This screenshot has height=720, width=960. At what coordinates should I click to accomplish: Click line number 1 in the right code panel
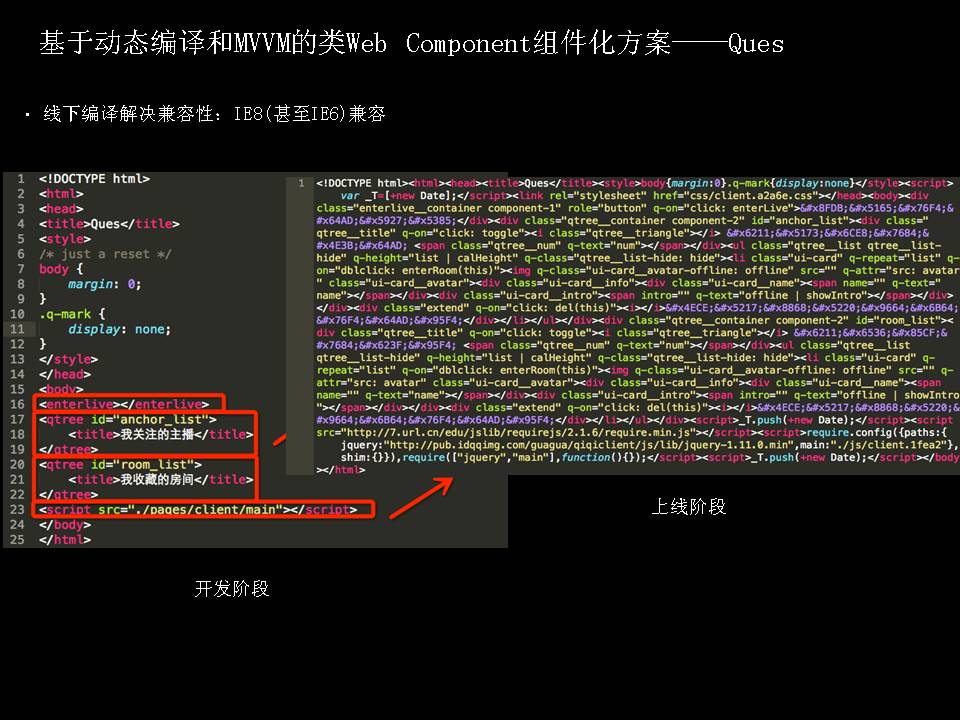[301, 184]
